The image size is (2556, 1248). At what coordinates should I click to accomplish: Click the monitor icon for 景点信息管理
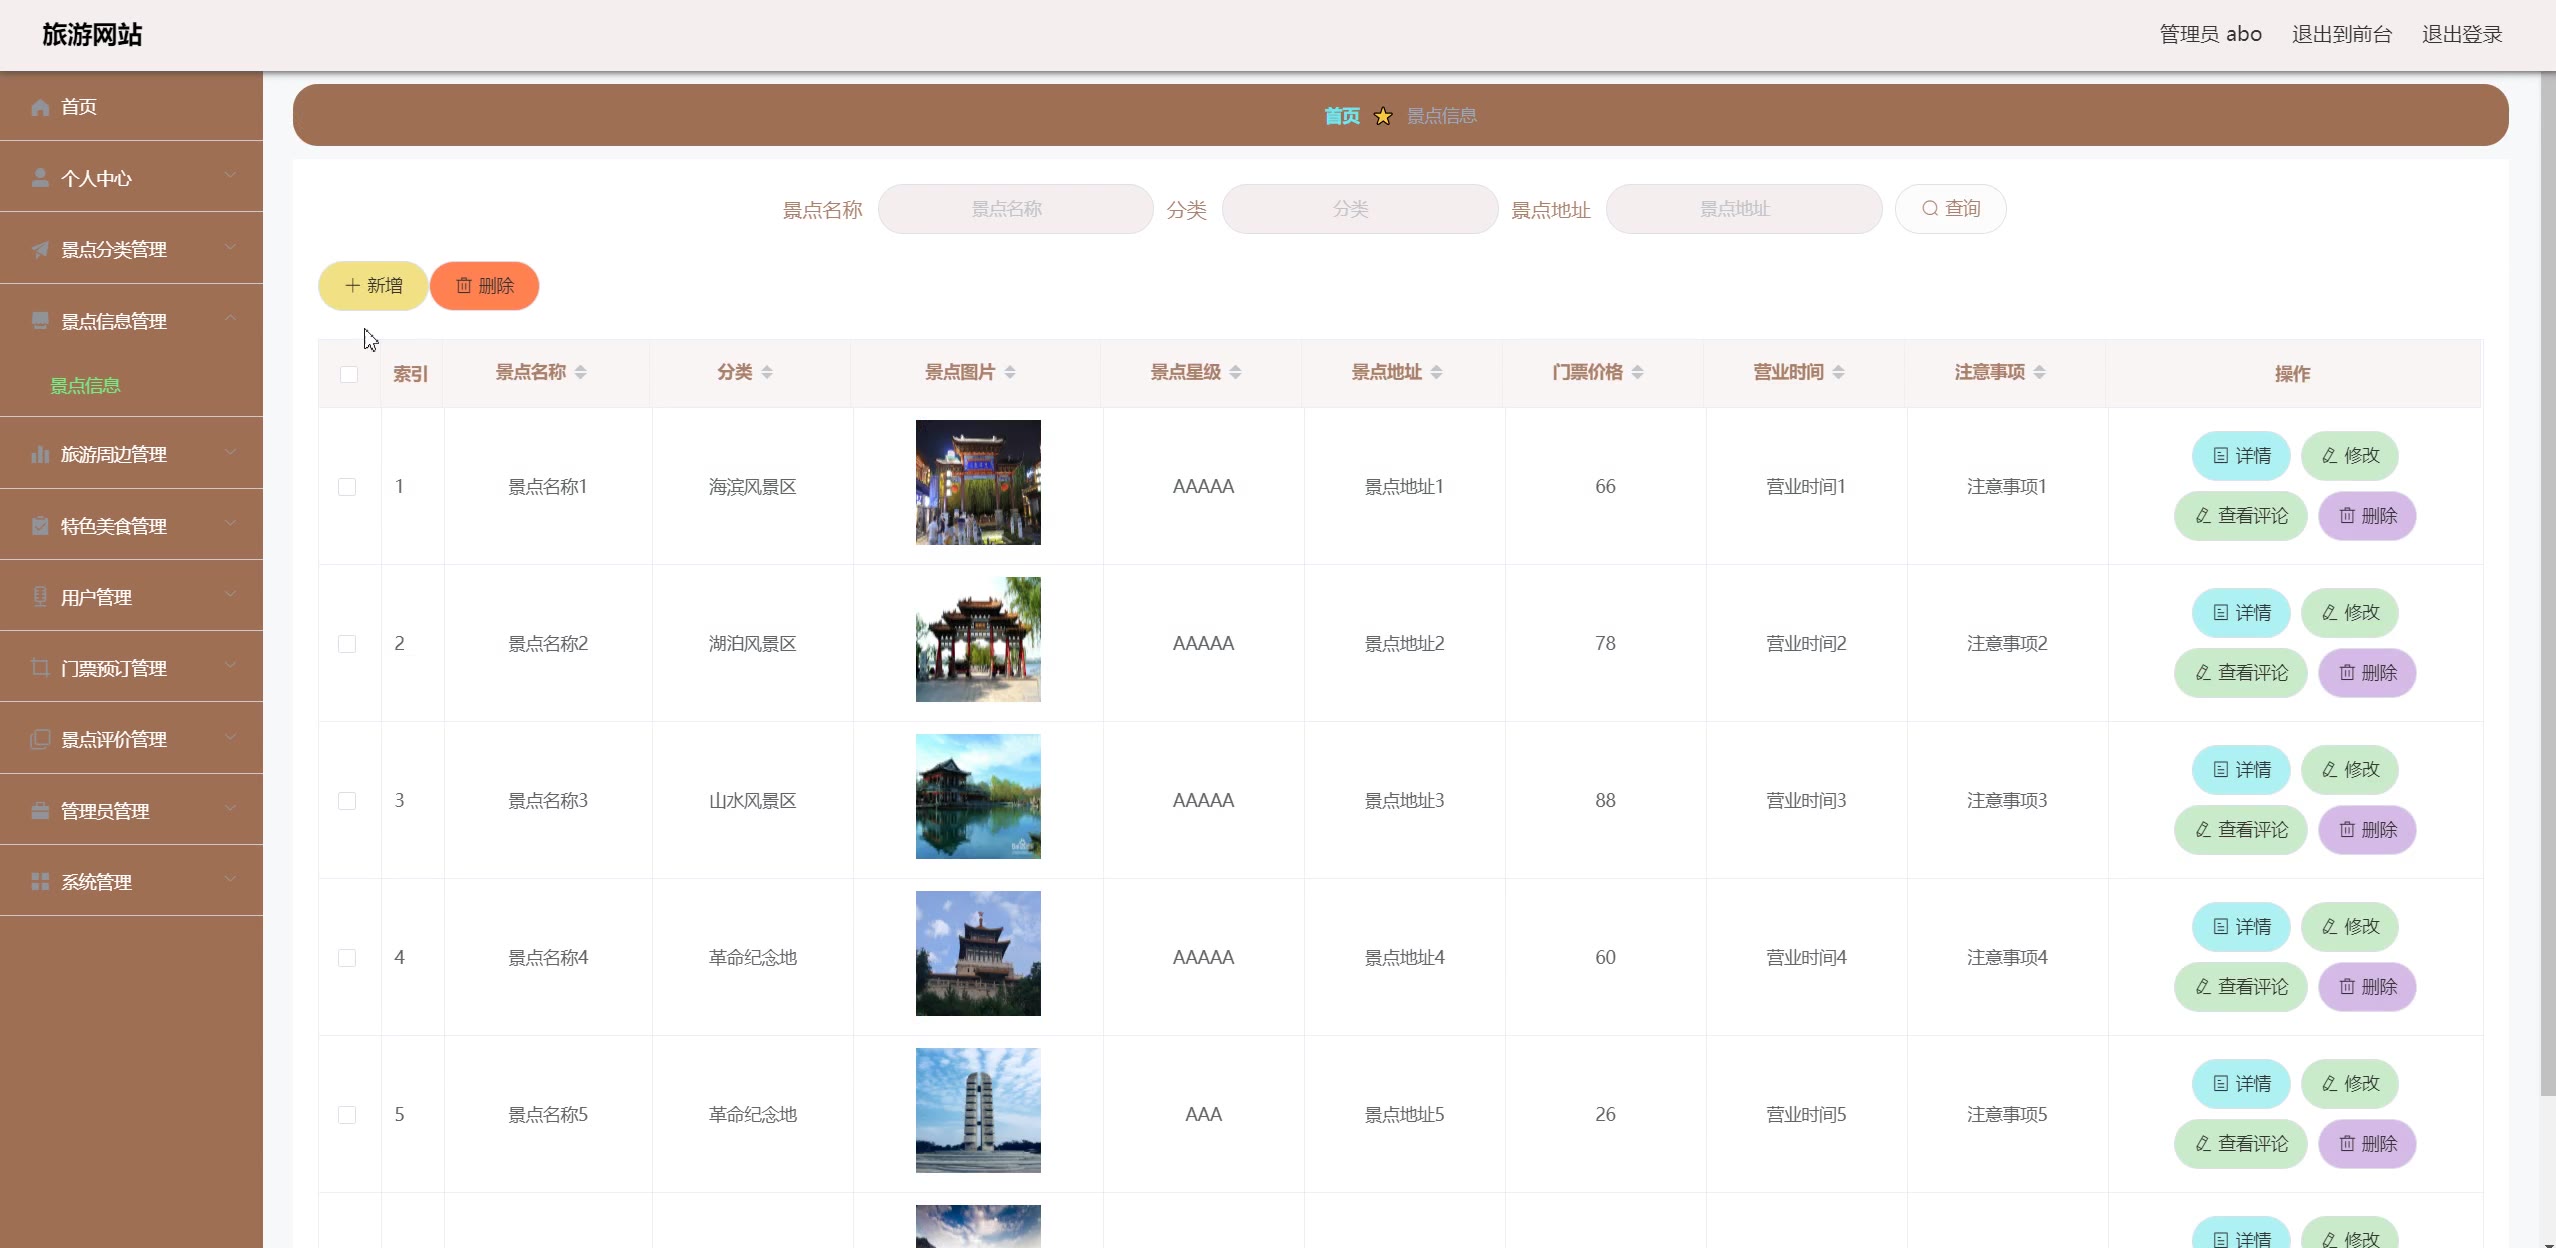click(40, 321)
